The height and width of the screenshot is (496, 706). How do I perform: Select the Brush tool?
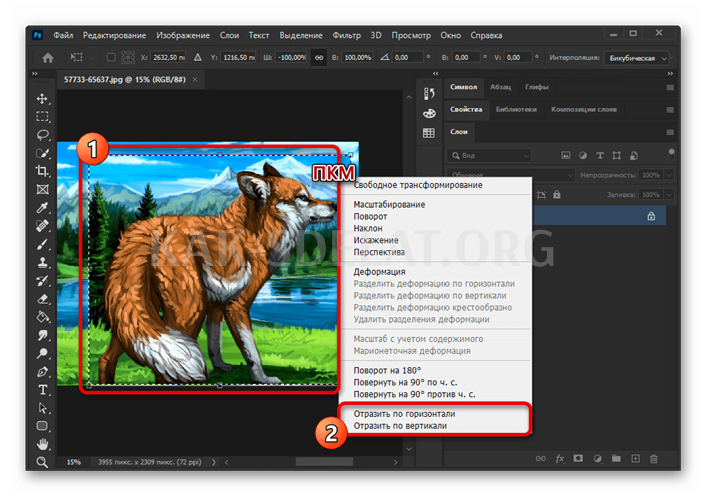coord(42,244)
